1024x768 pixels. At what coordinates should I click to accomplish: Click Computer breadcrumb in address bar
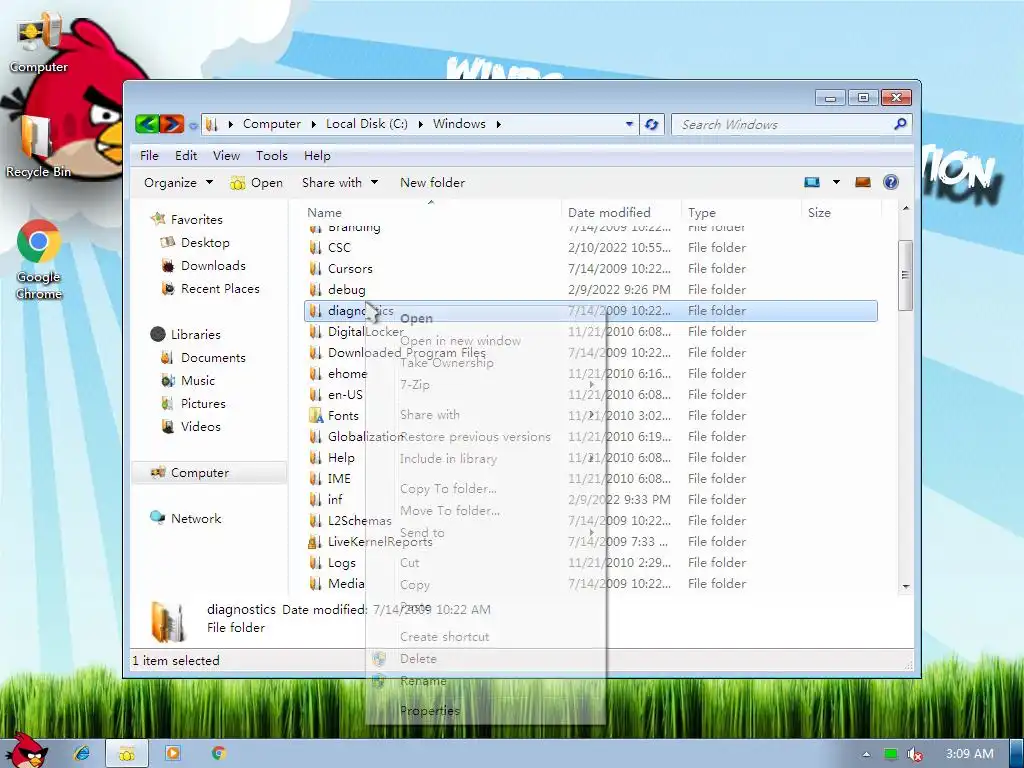coord(272,123)
